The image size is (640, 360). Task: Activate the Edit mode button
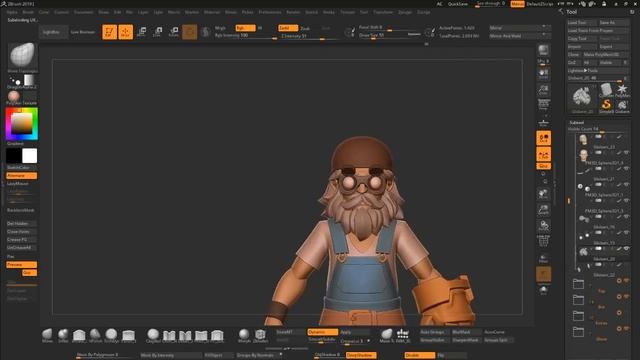point(109,32)
